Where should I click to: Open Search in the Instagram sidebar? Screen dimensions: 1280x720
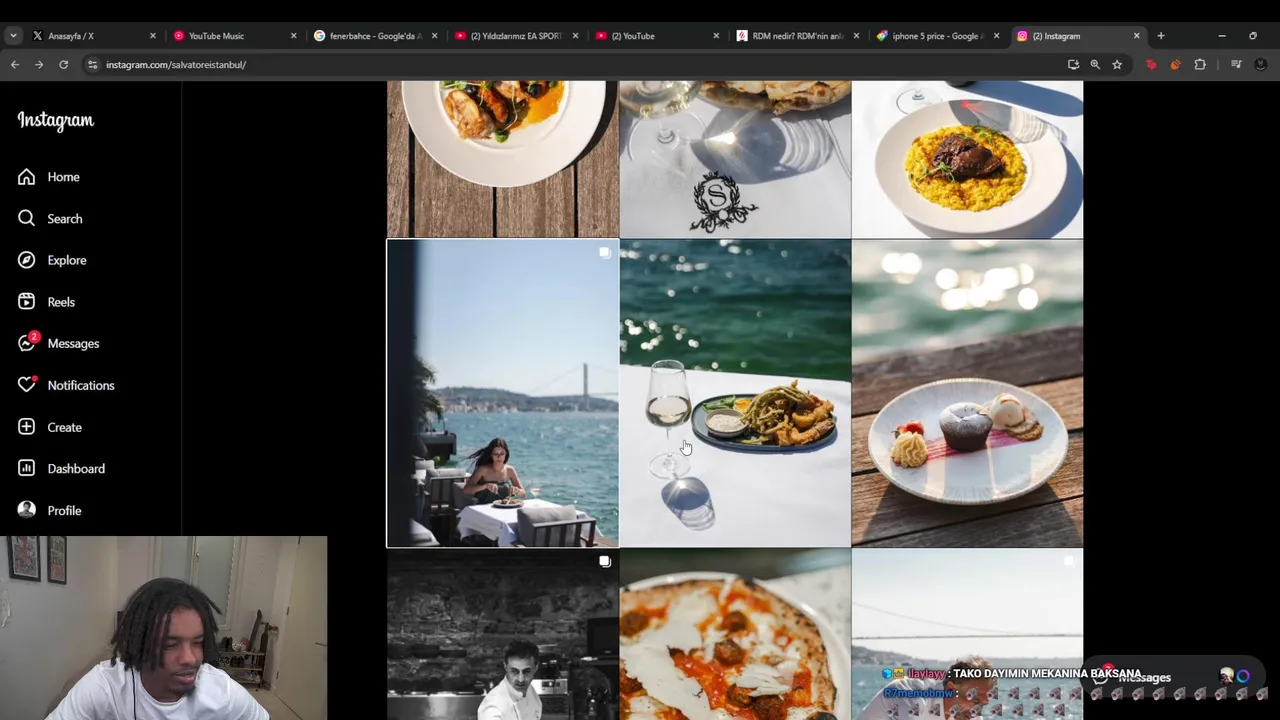click(50, 219)
